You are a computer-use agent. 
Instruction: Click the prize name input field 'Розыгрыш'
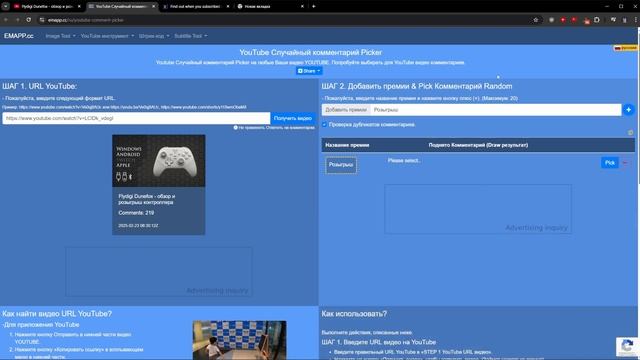click(496, 110)
